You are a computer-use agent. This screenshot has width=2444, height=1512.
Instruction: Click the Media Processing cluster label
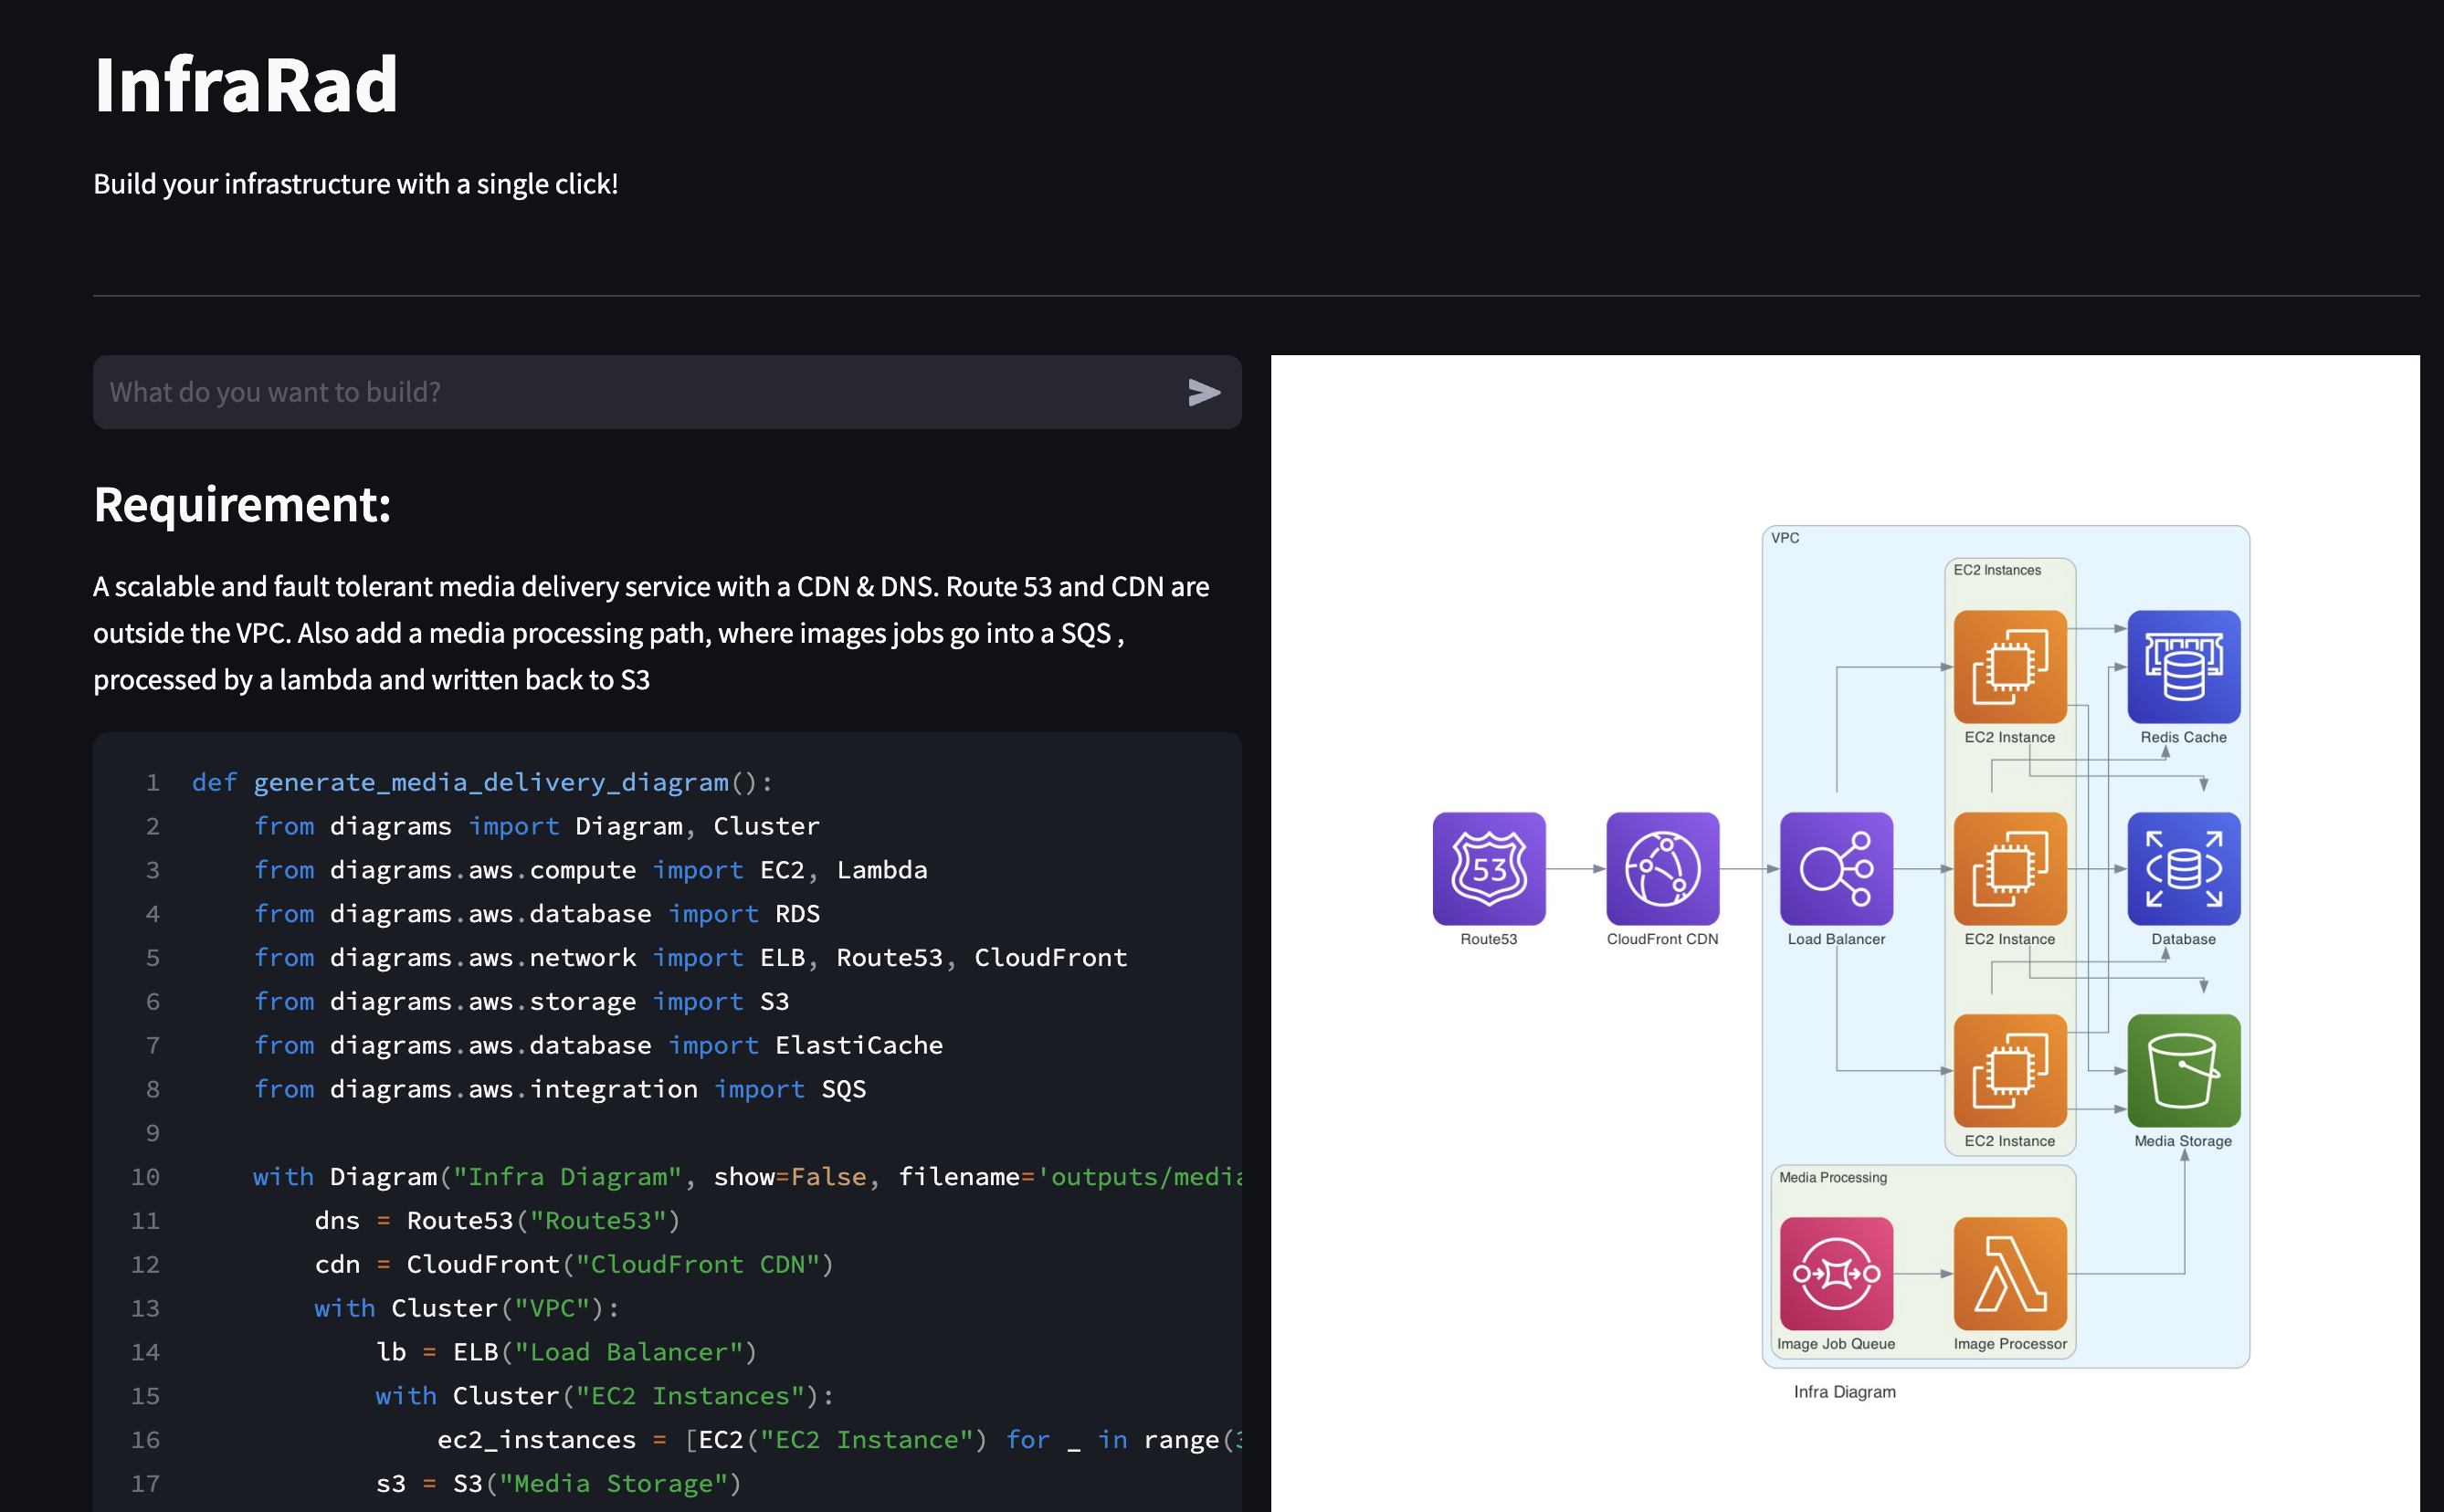(x=1833, y=1177)
